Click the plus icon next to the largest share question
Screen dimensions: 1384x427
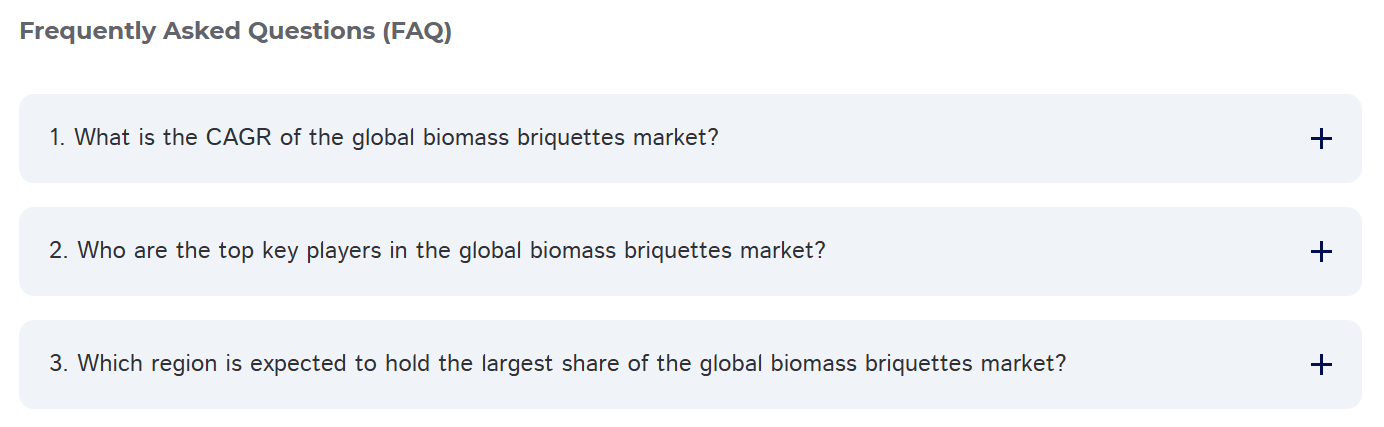click(1321, 365)
